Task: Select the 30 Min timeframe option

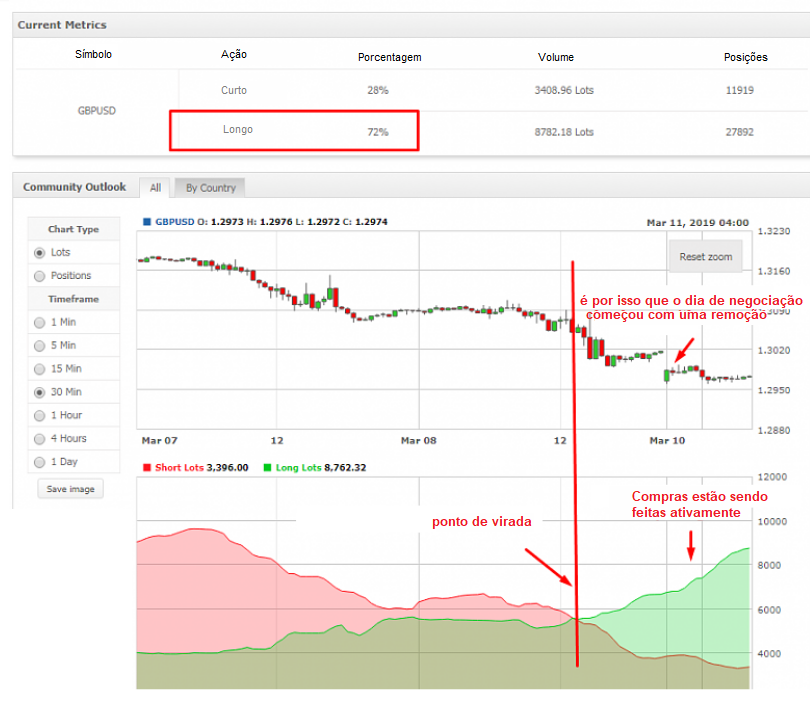Action: click(x=40, y=393)
